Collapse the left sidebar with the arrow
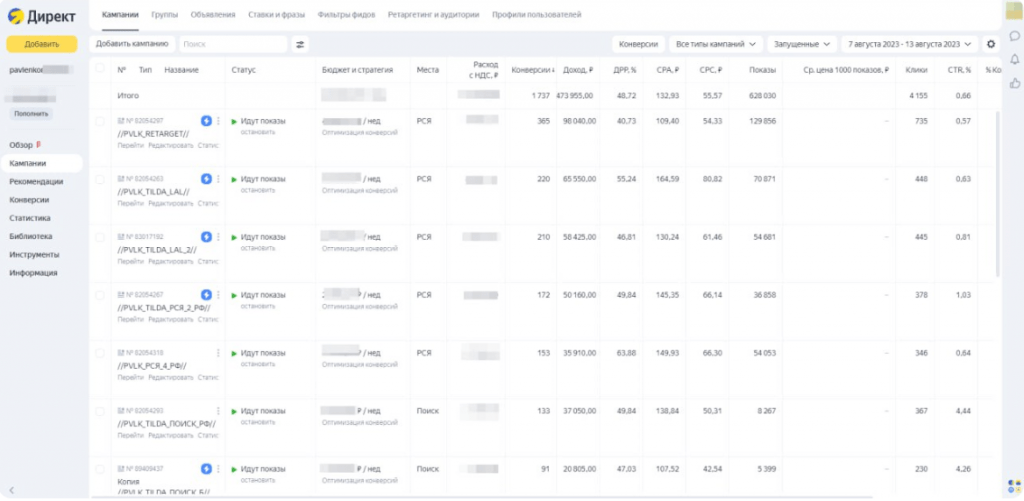The height and width of the screenshot is (501, 1024). (x=11, y=489)
